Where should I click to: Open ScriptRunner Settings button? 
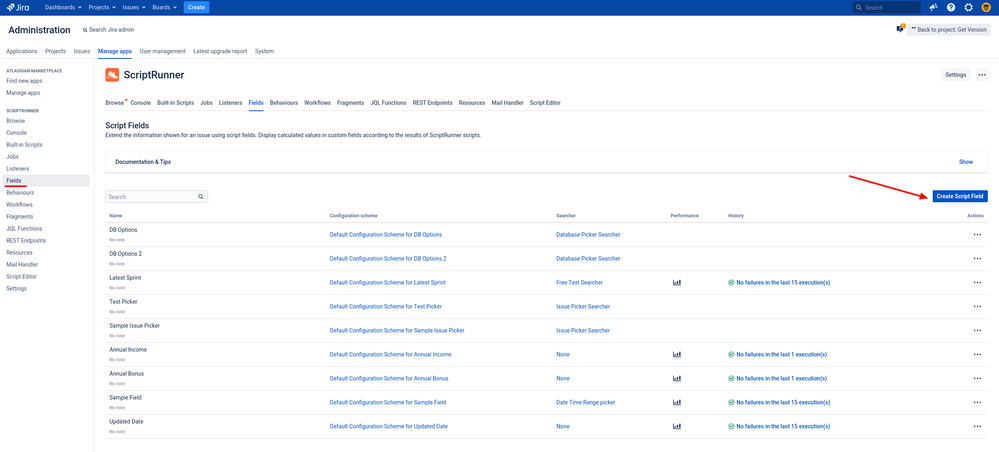956,75
